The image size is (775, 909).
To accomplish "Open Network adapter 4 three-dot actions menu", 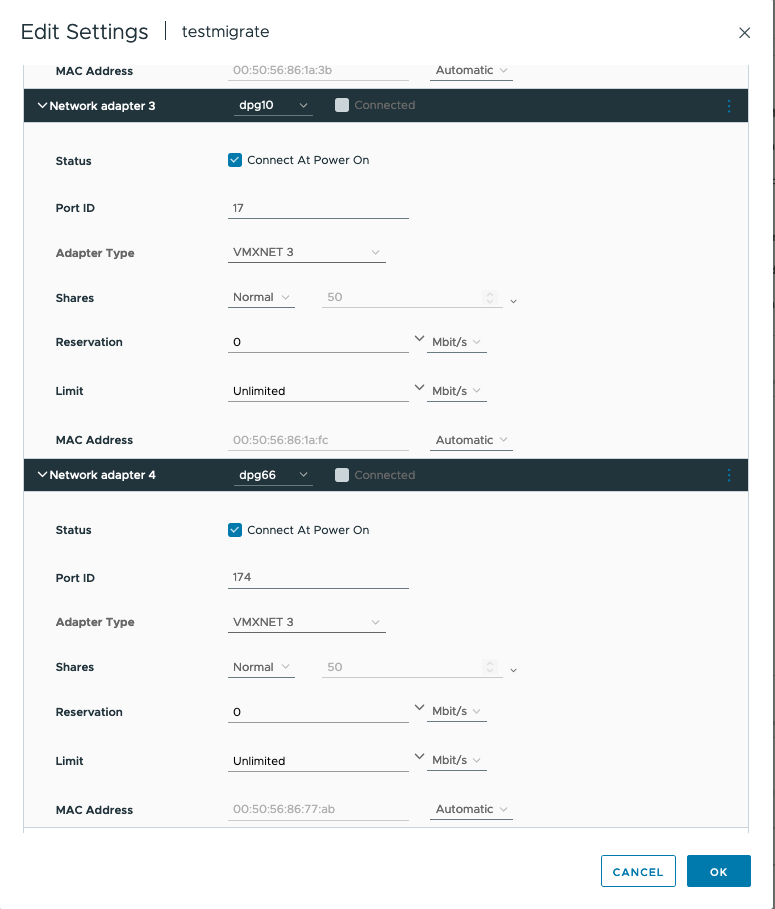I will pos(729,475).
